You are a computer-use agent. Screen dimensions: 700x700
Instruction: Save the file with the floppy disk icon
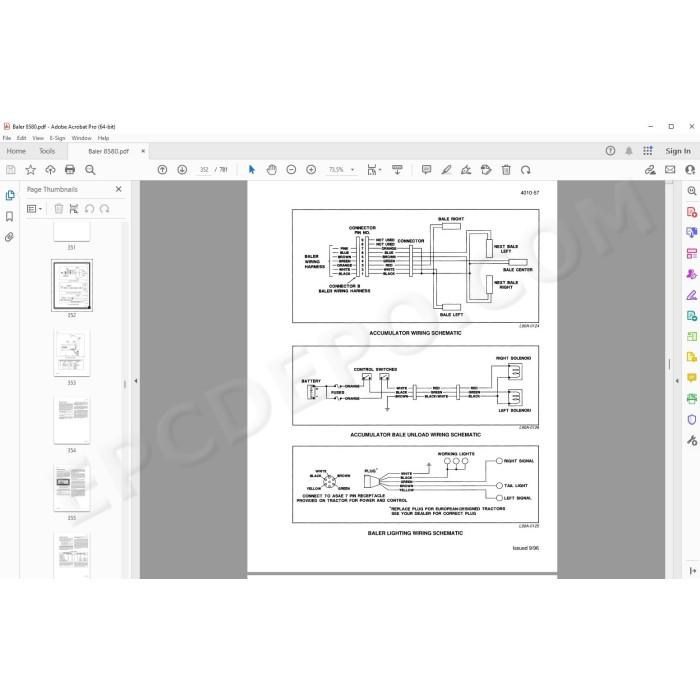tap(11, 170)
